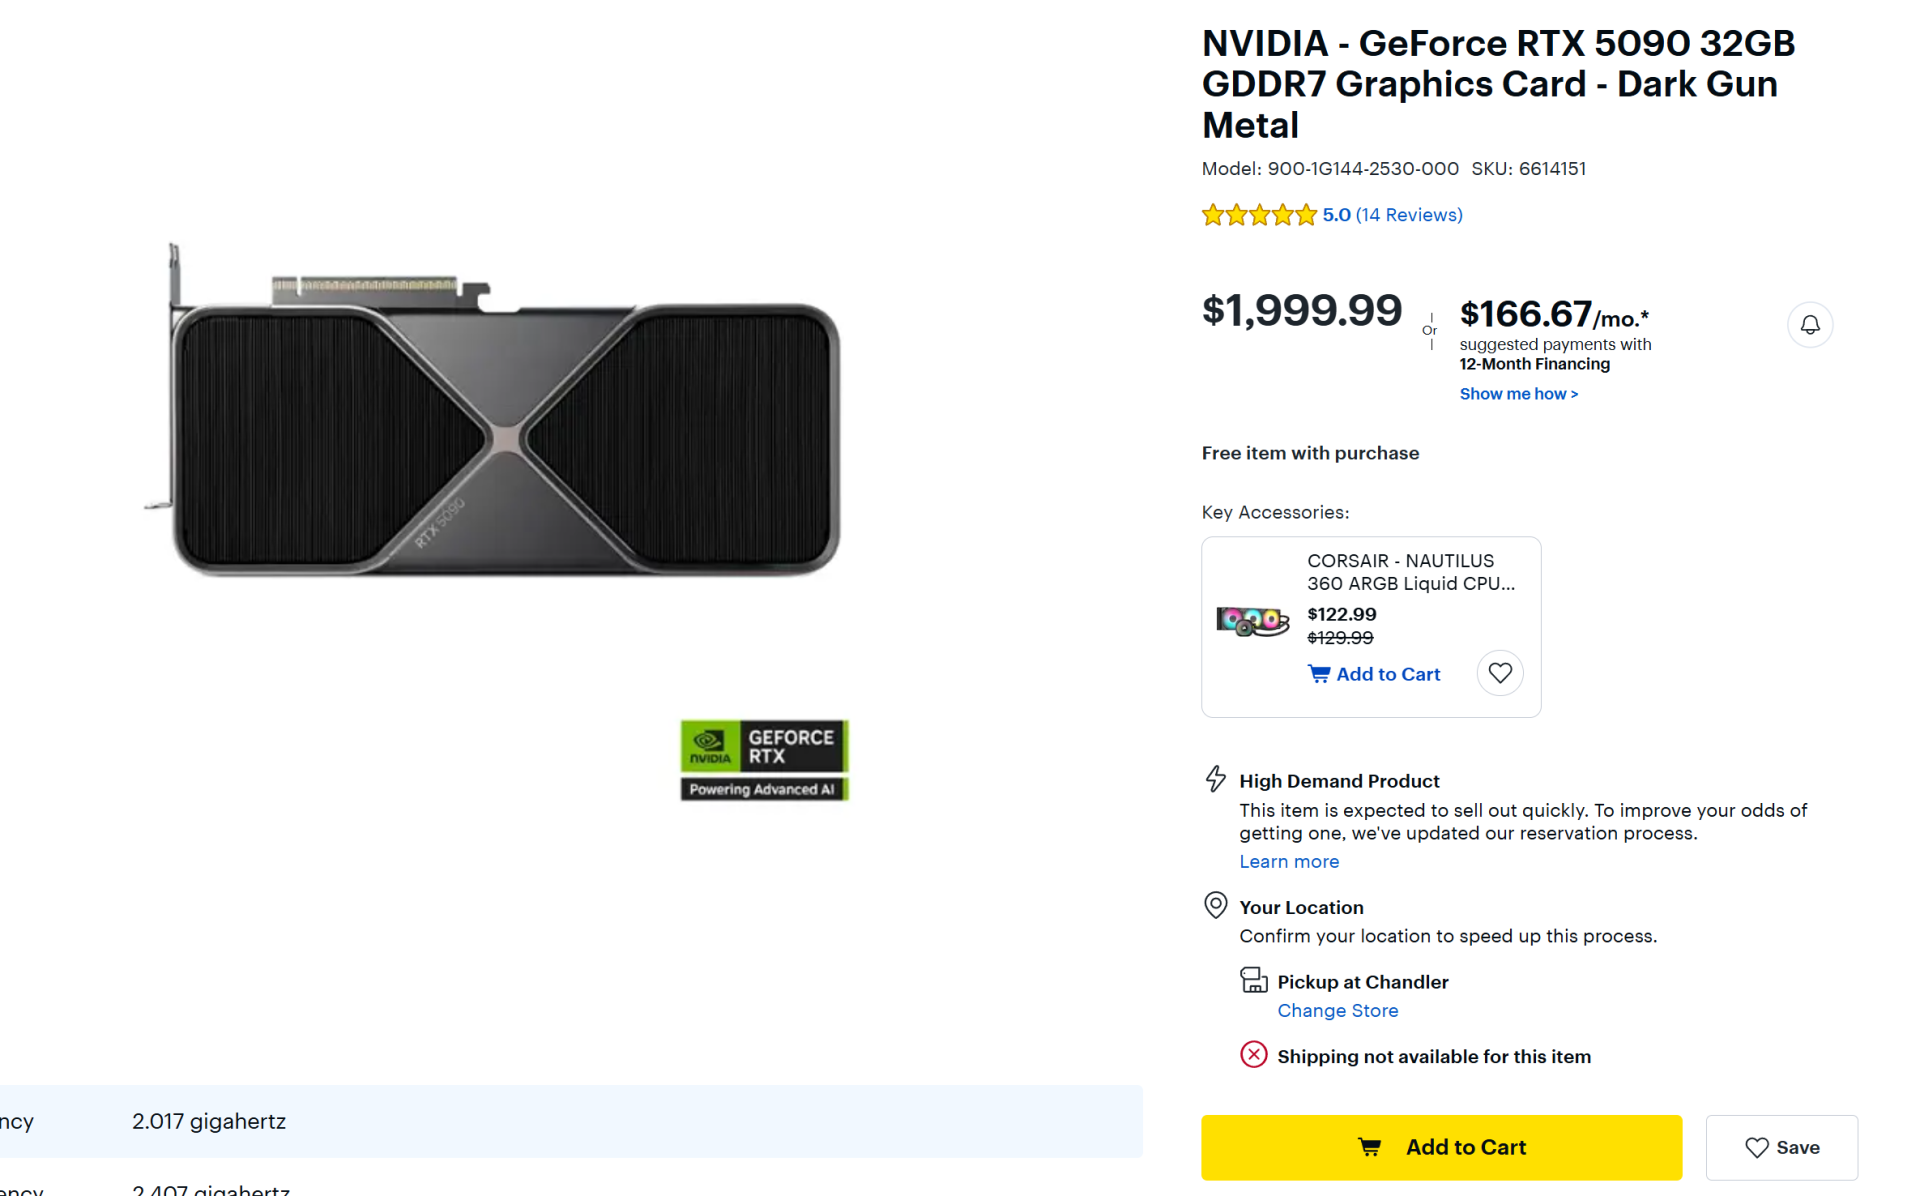Click the location pin icon
Viewport: 1920px width, 1196px height.
pos(1215,905)
